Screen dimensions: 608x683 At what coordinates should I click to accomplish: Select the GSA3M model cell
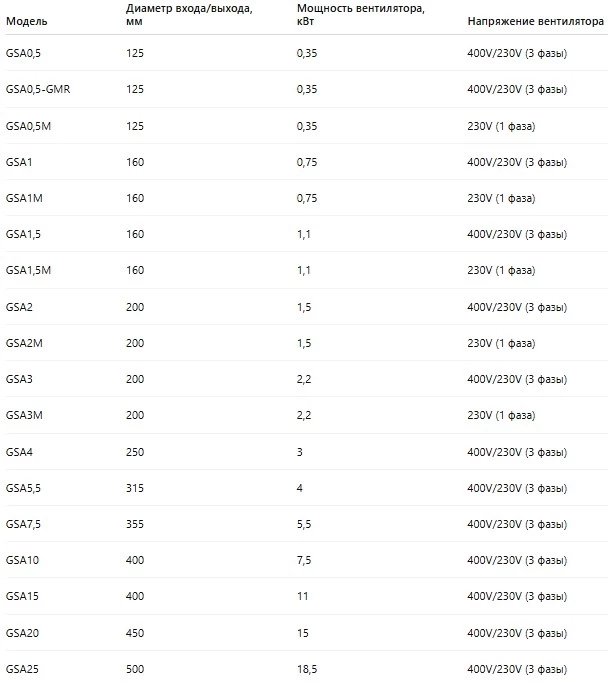(x=24, y=415)
